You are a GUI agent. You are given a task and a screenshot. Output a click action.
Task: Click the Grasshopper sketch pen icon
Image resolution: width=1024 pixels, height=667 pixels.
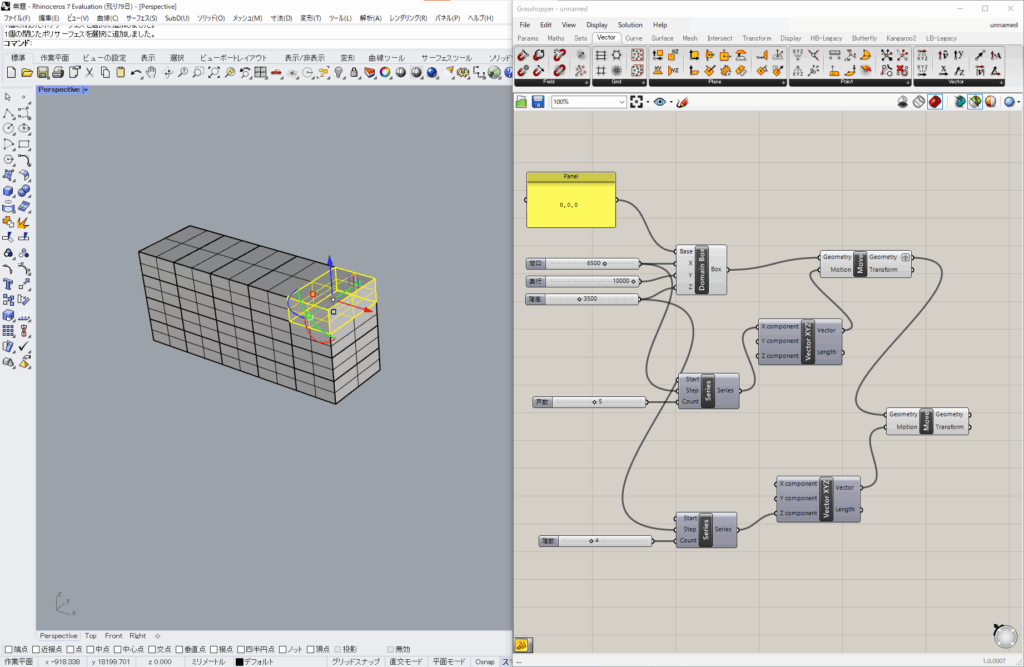(x=682, y=102)
